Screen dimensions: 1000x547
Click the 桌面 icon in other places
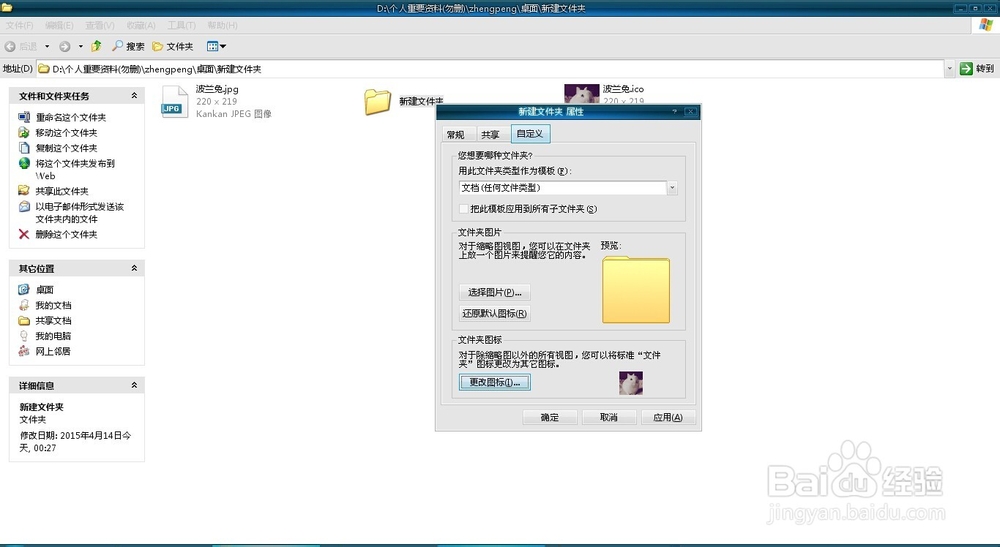tap(24, 289)
